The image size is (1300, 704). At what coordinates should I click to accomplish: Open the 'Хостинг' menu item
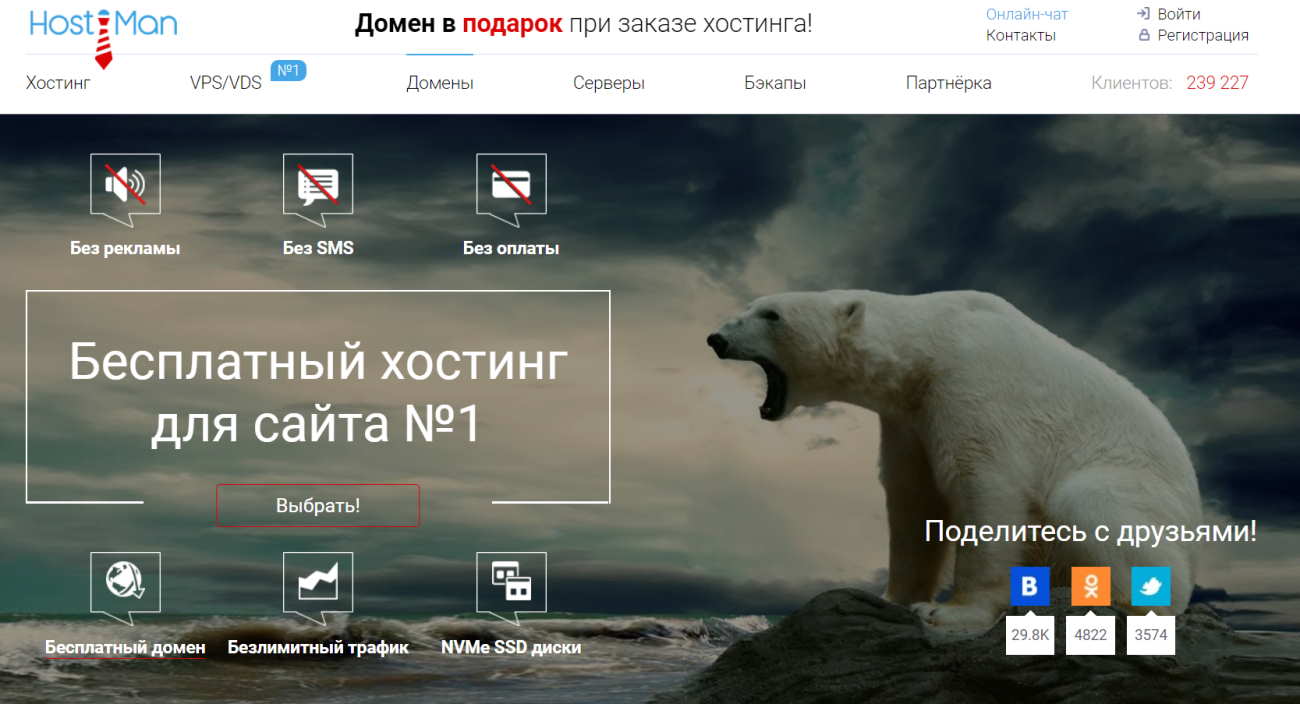(58, 83)
